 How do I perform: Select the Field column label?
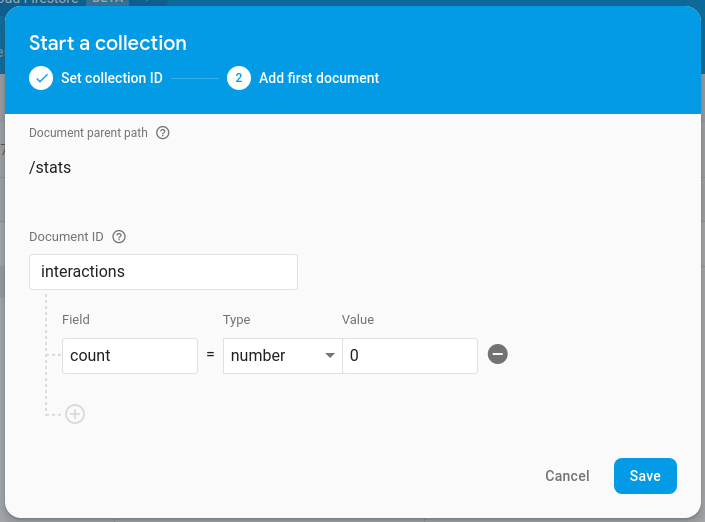tap(76, 320)
